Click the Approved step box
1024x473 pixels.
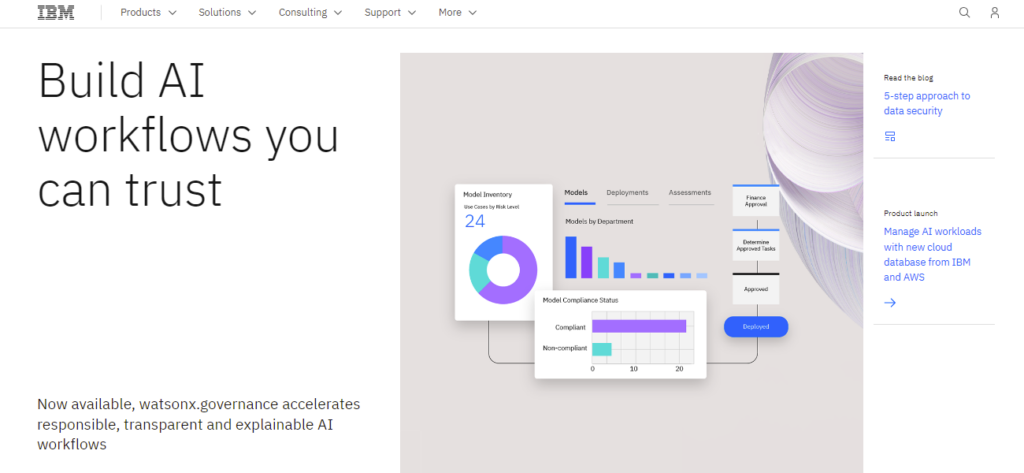coord(756,289)
